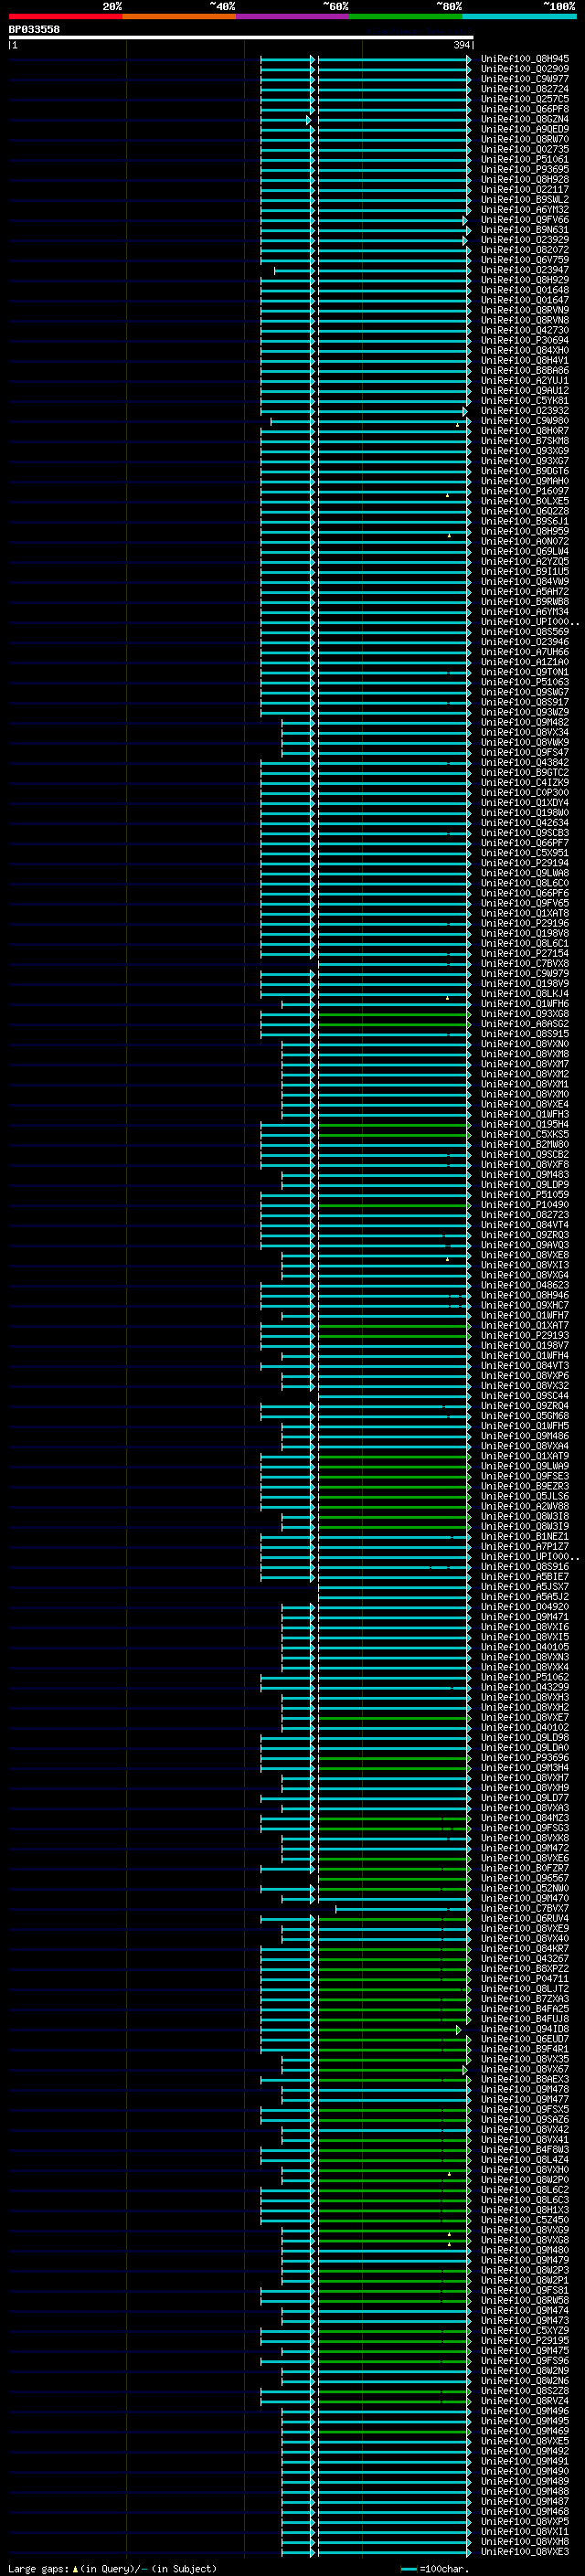Viewport: 585px width, 2576px height.
Task: Select UniRef100_Q8H946 label
Action: click(x=525, y=1296)
